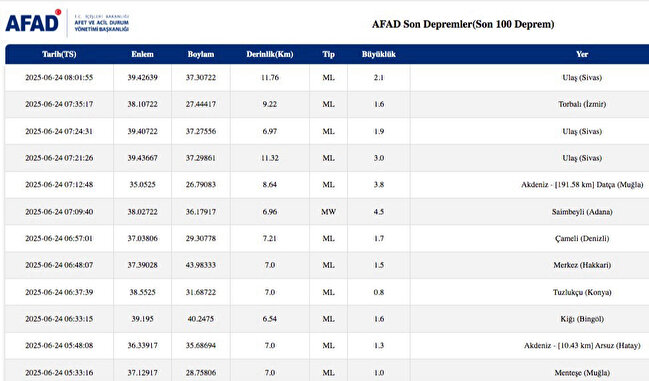Click date cell 2025-06-24 06:57:01

[59, 238]
